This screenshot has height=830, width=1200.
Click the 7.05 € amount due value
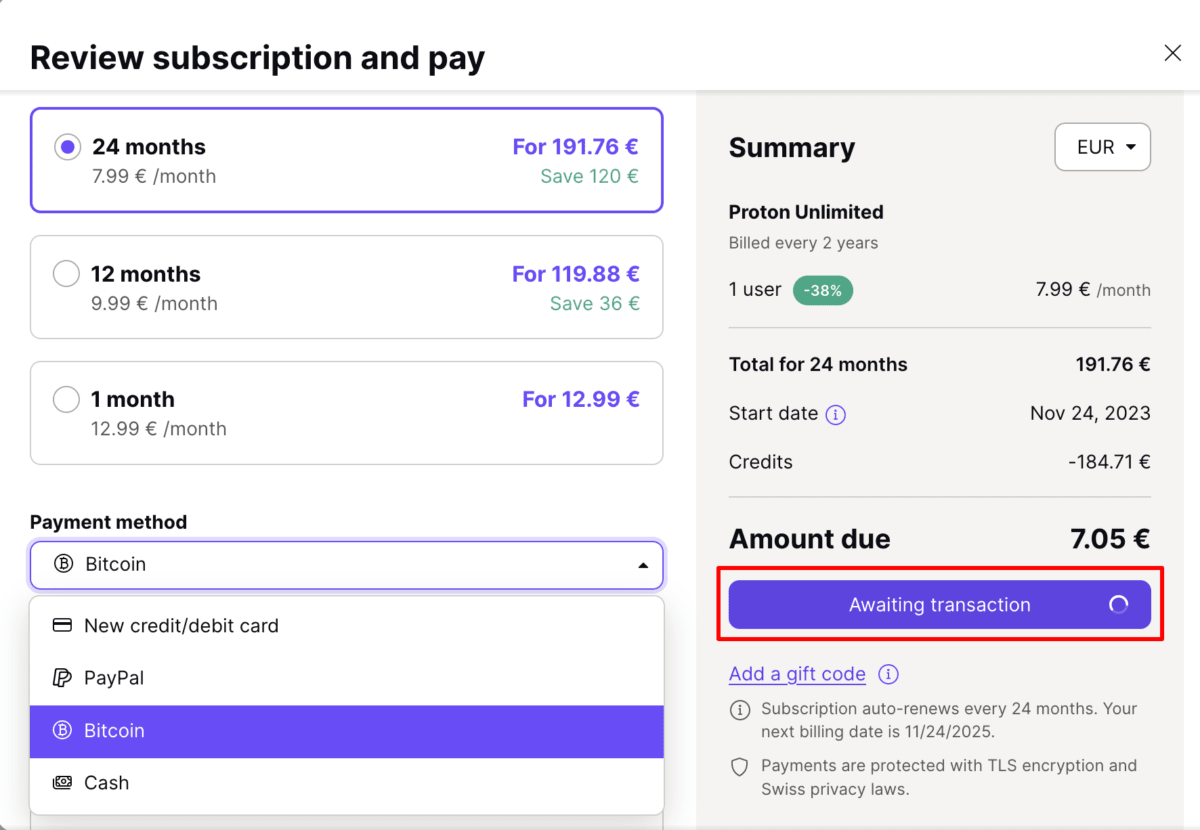(x=1110, y=539)
